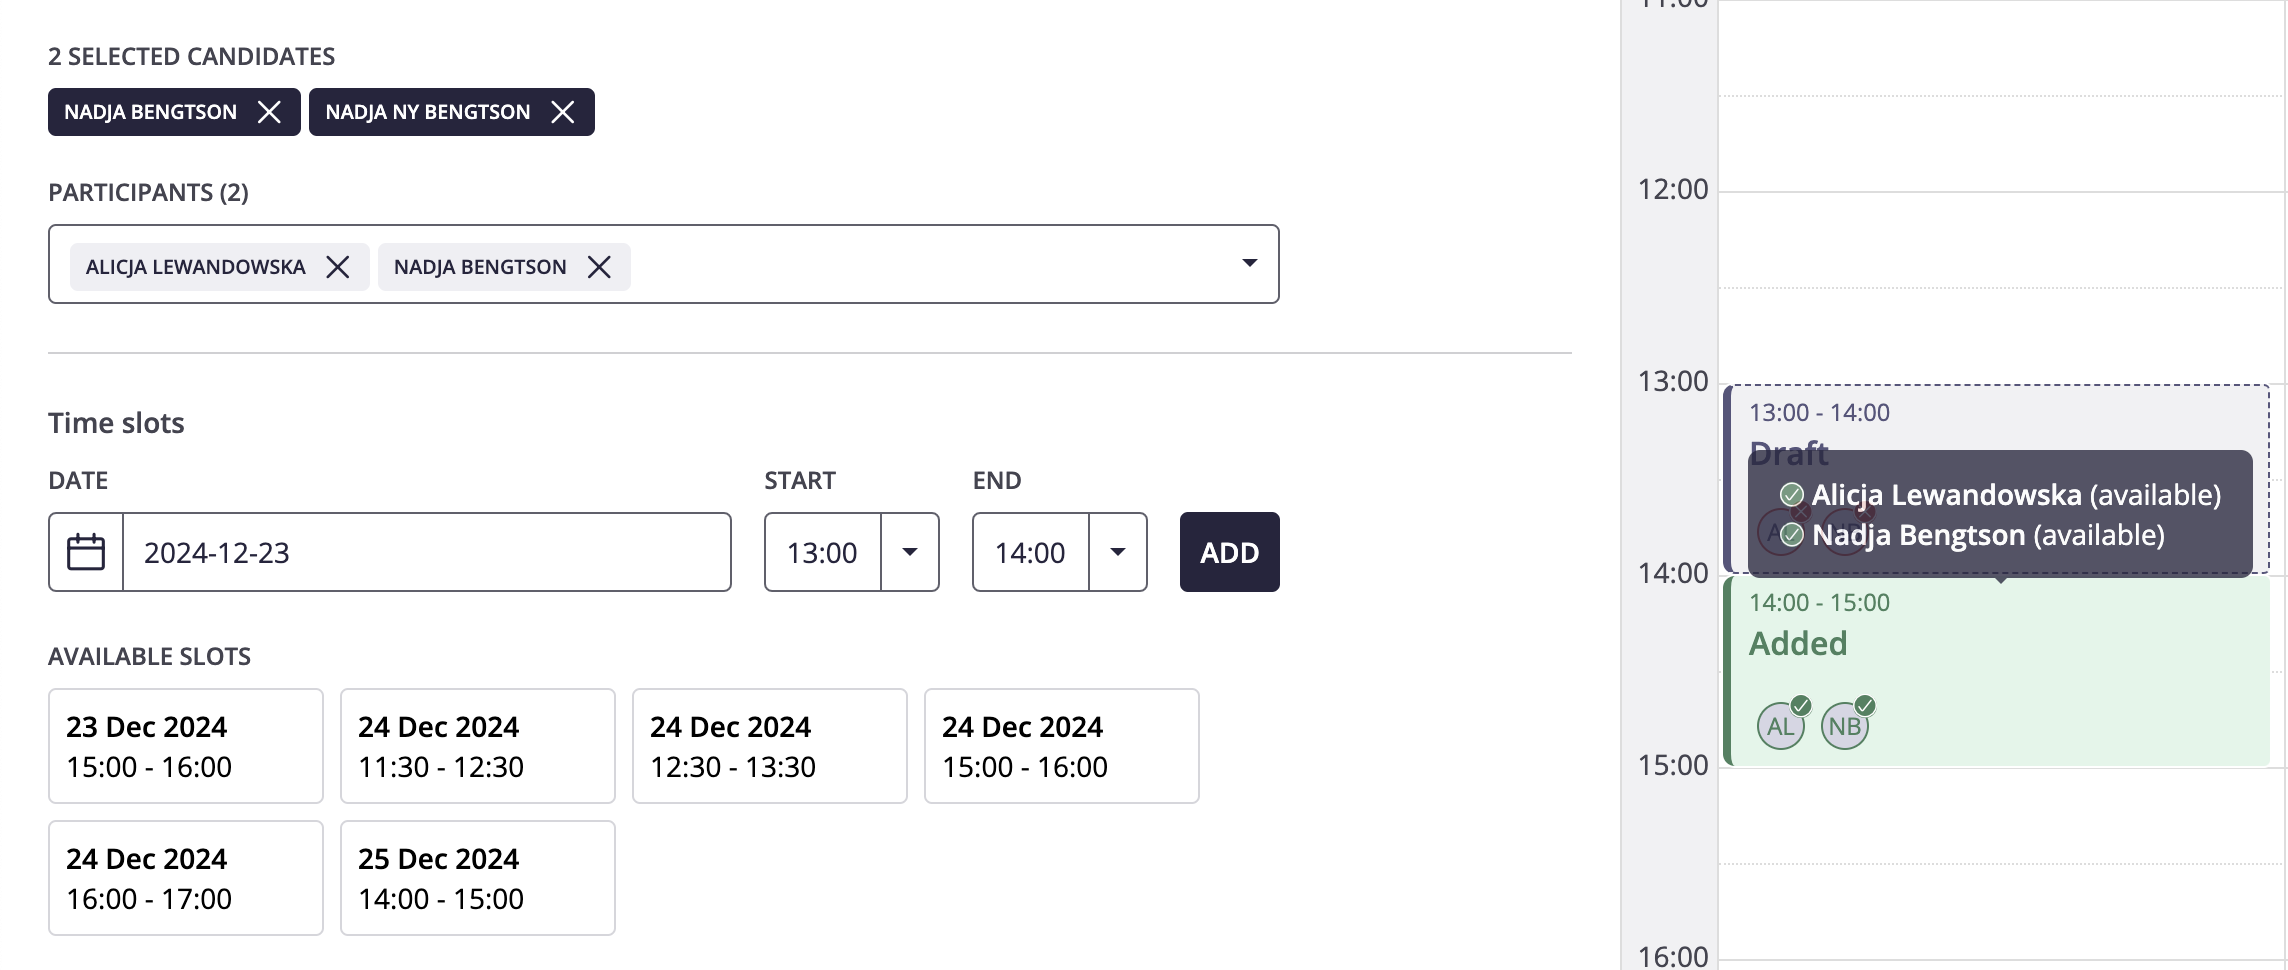Click the Added 14:00 - 15:00 calendar event

click(1997, 671)
